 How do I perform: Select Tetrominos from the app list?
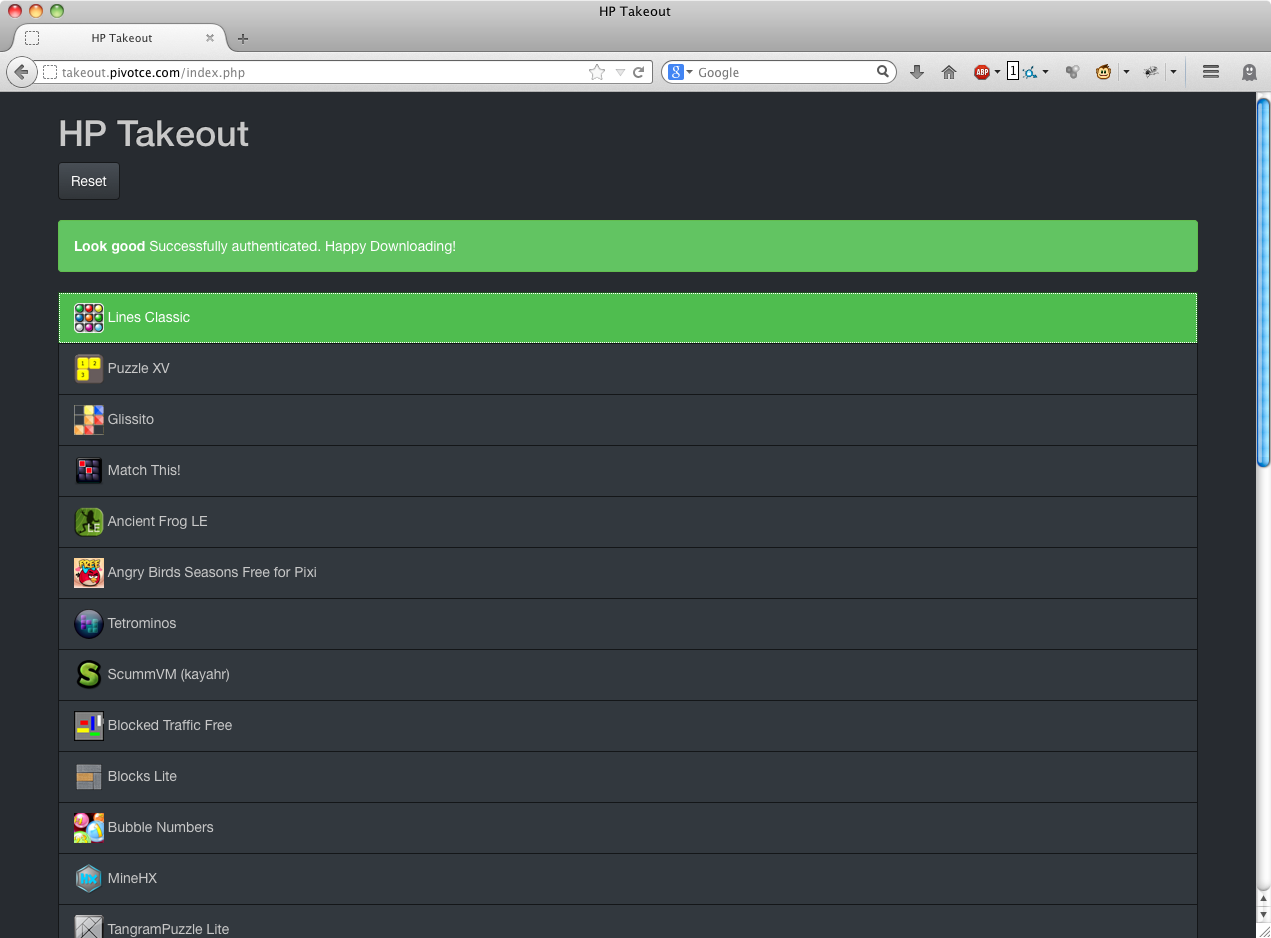pos(628,624)
